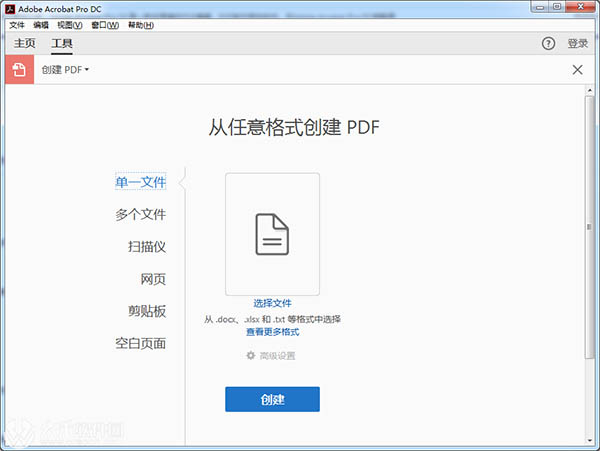Click the vertical scrollbar up arrow
Screen dimensions: 600x451
pyautogui.click(x=590, y=91)
